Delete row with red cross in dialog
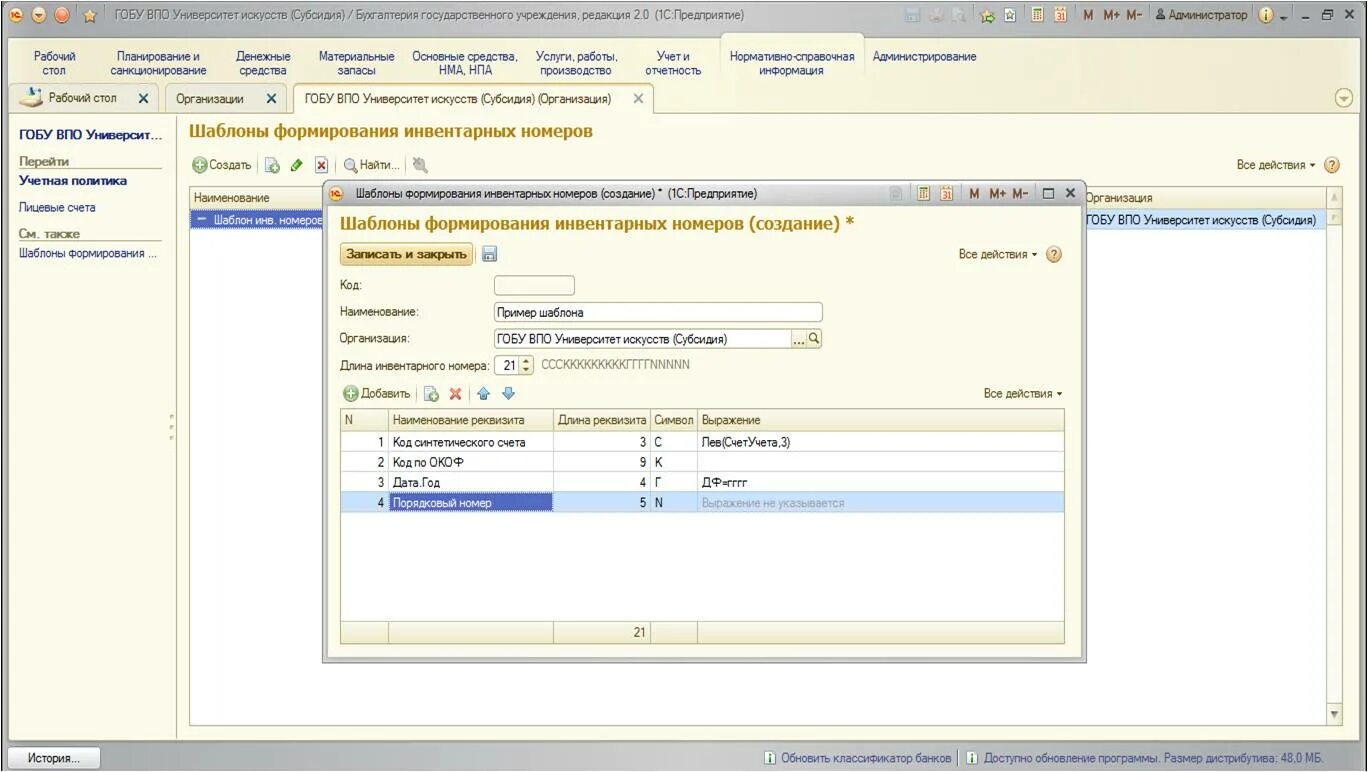The width and height of the screenshot is (1368, 772). click(x=455, y=394)
